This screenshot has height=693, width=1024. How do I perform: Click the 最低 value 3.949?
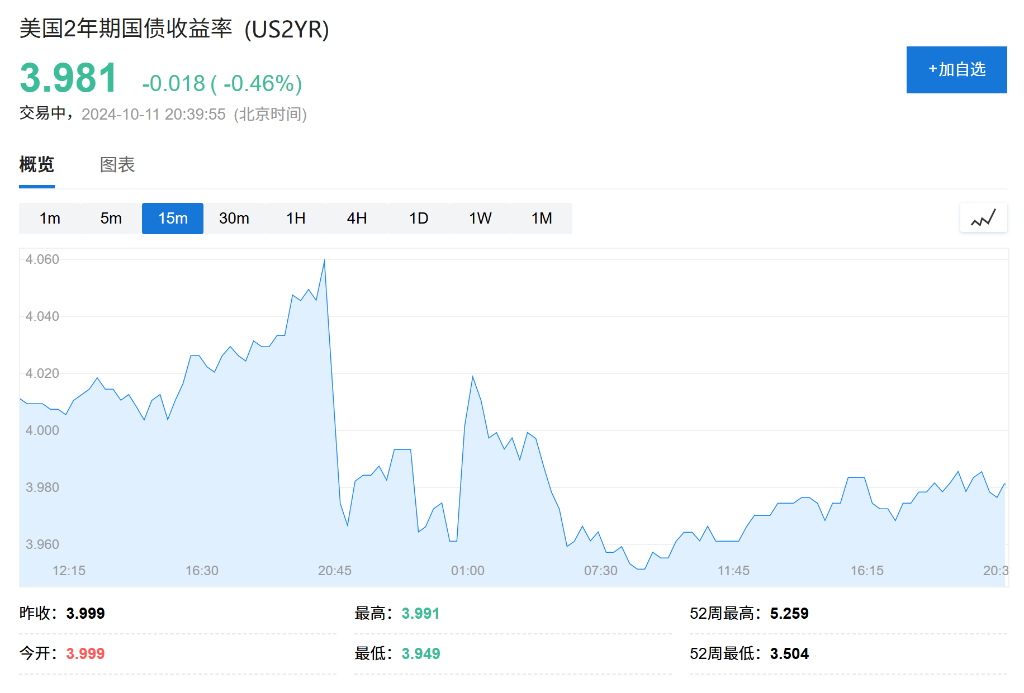coord(420,653)
